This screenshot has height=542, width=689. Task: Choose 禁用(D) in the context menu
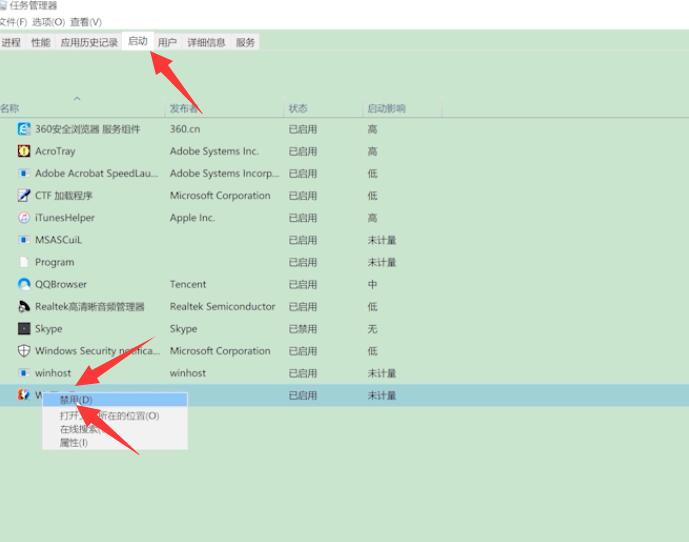pyautogui.click(x=115, y=400)
